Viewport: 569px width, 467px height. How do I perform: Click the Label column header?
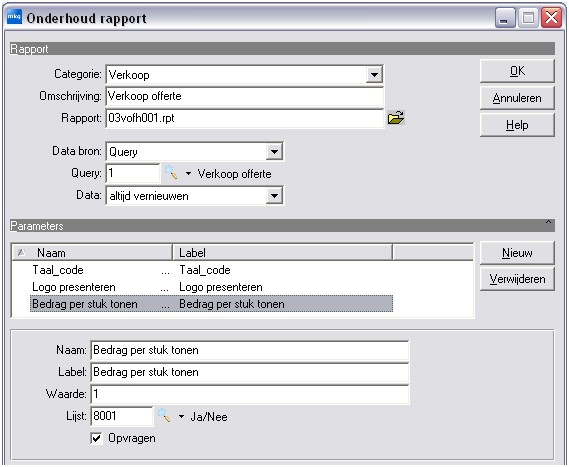pyautogui.click(x=282, y=253)
